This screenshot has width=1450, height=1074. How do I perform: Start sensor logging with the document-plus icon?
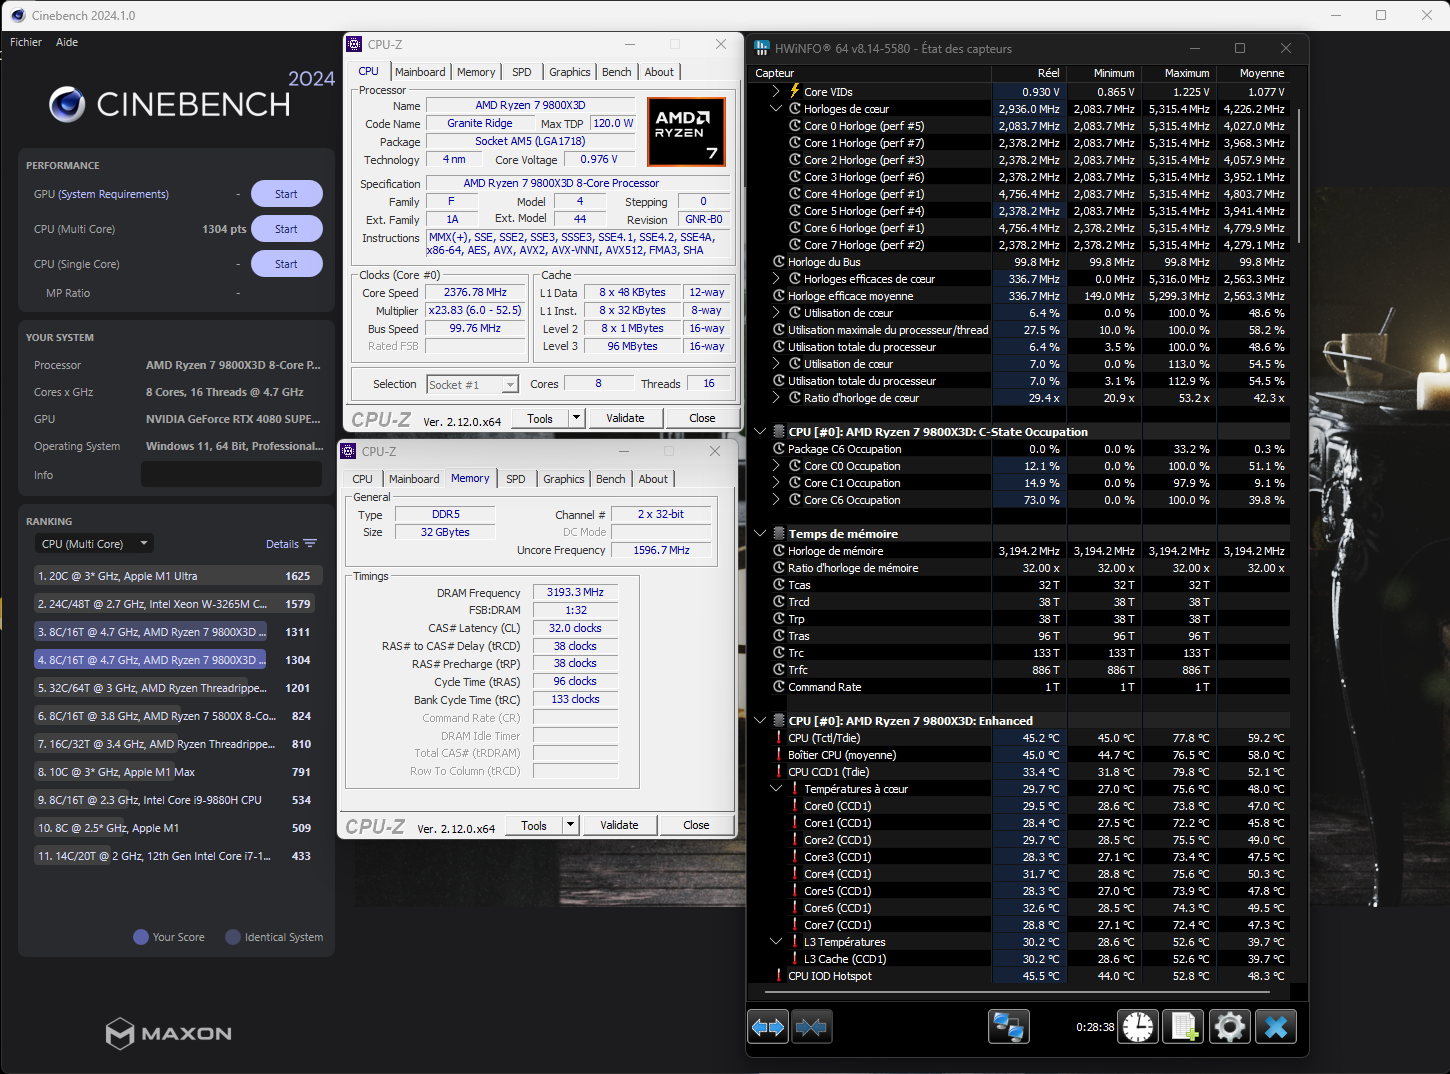click(x=1184, y=1027)
